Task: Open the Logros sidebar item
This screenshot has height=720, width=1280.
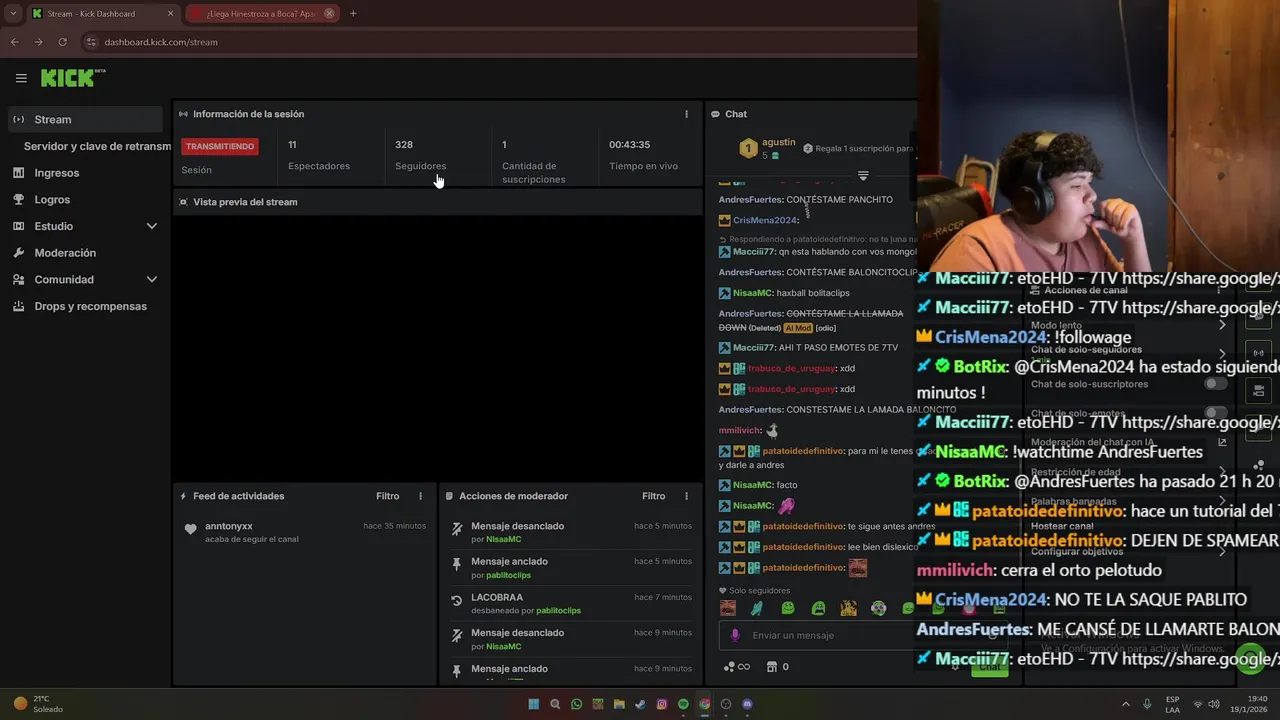Action: (x=52, y=199)
